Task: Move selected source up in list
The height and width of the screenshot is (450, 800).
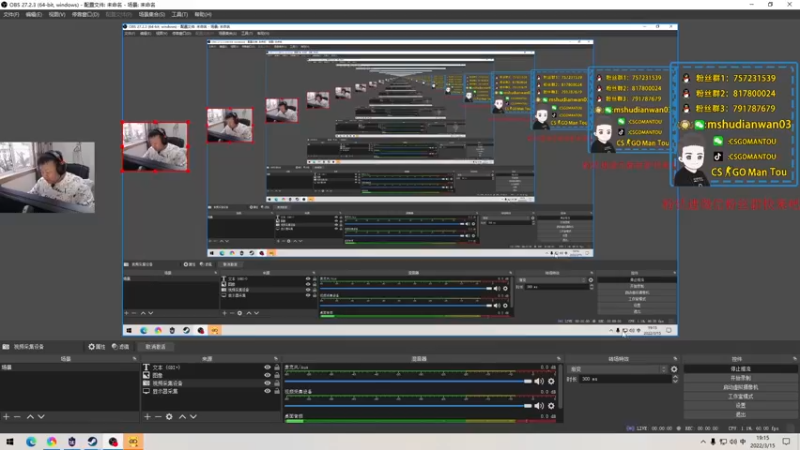Action: tap(182, 417)
